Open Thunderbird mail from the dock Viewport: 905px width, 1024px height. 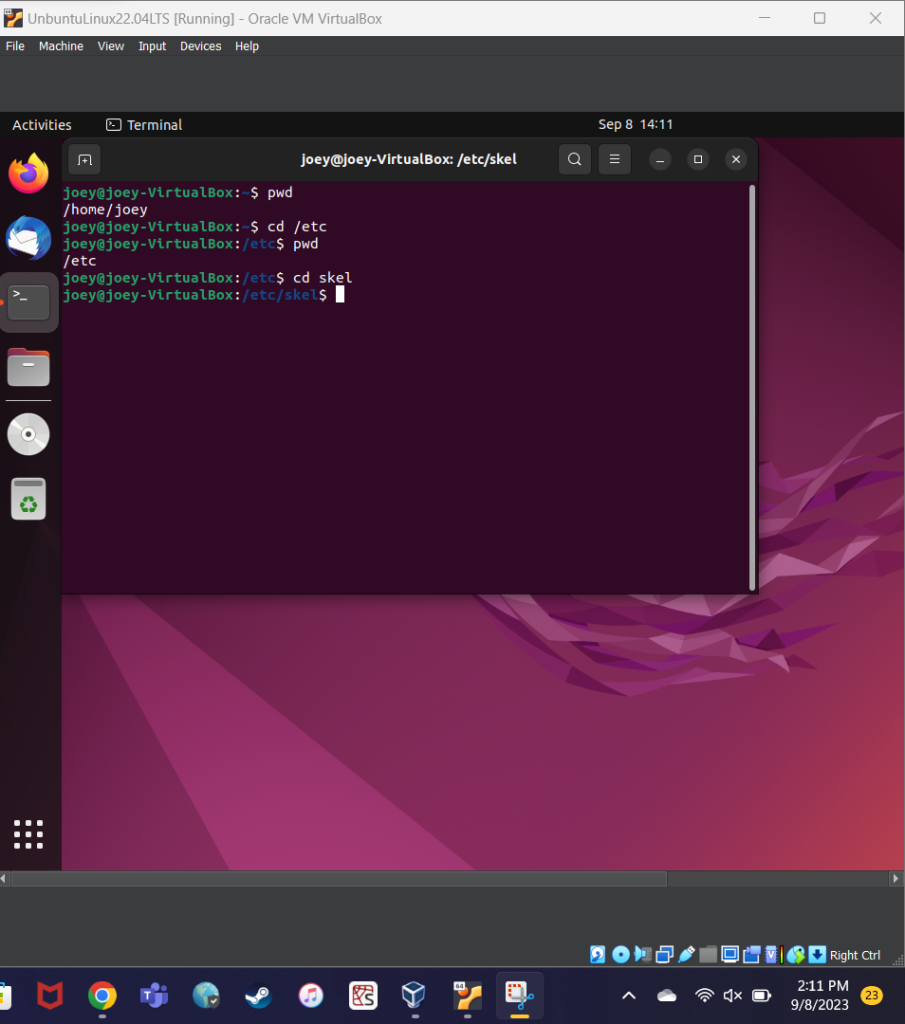pyautogui.click(x=28, y=238)
